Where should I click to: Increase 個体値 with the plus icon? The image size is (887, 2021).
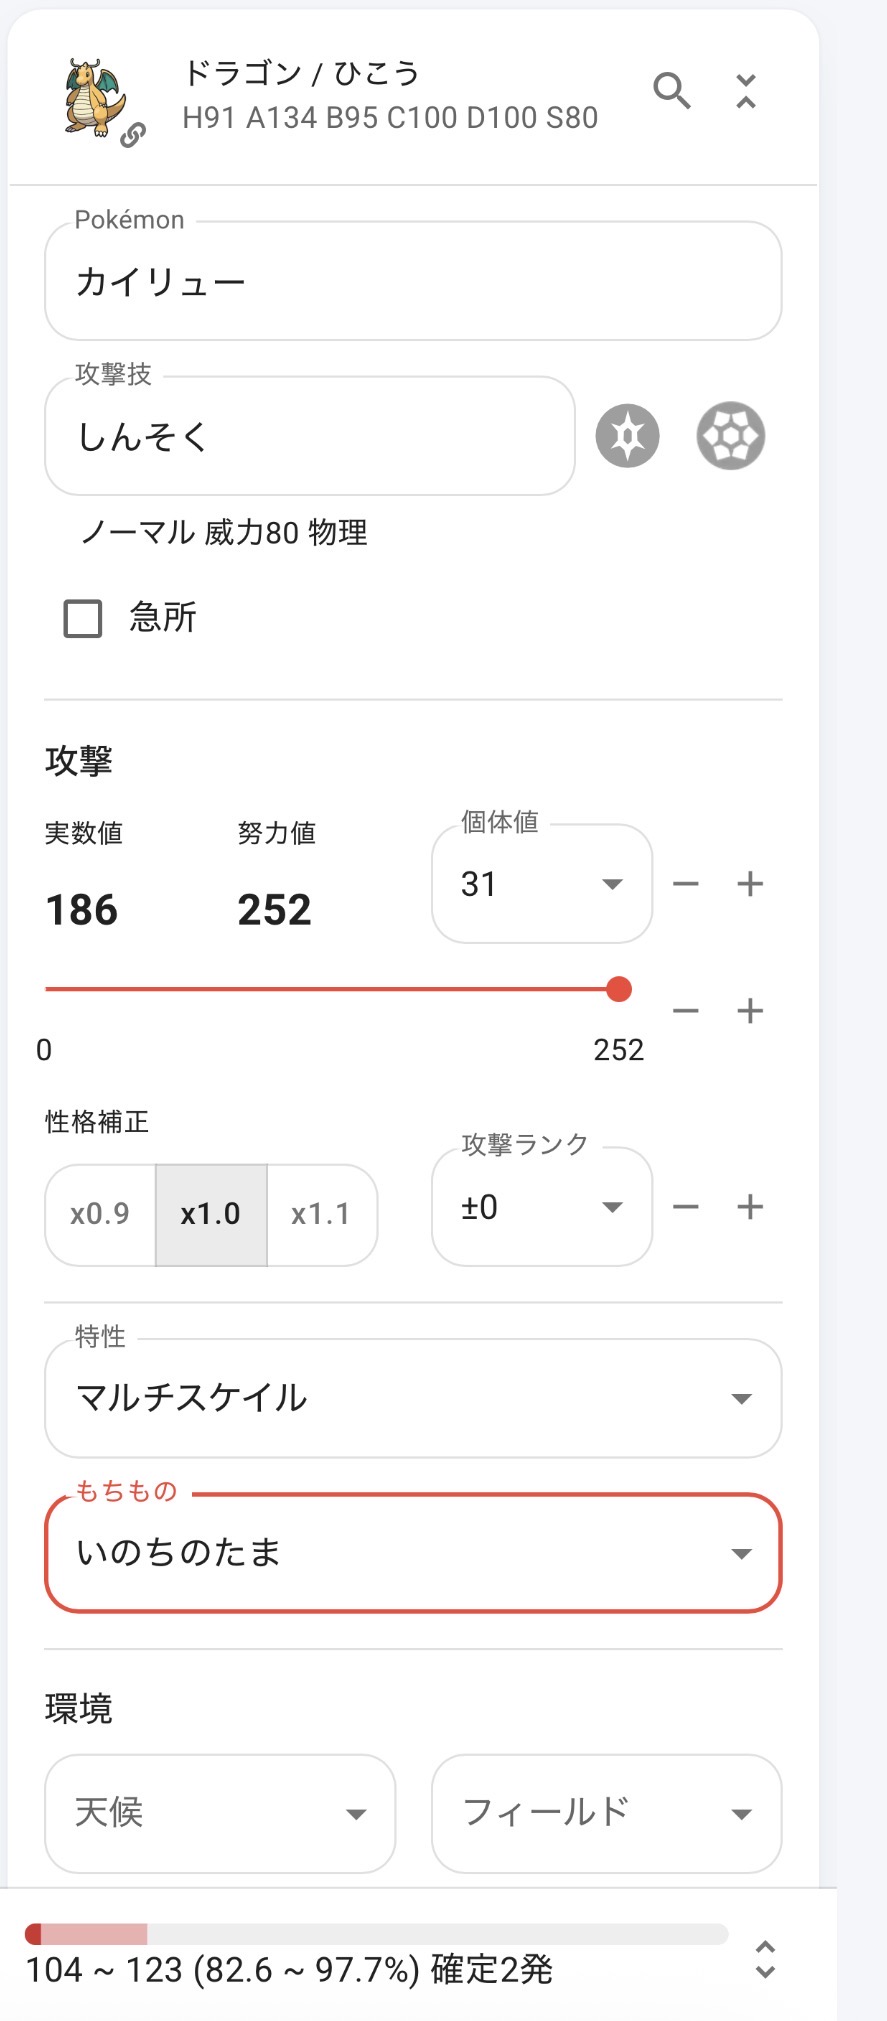pos(750,884)
